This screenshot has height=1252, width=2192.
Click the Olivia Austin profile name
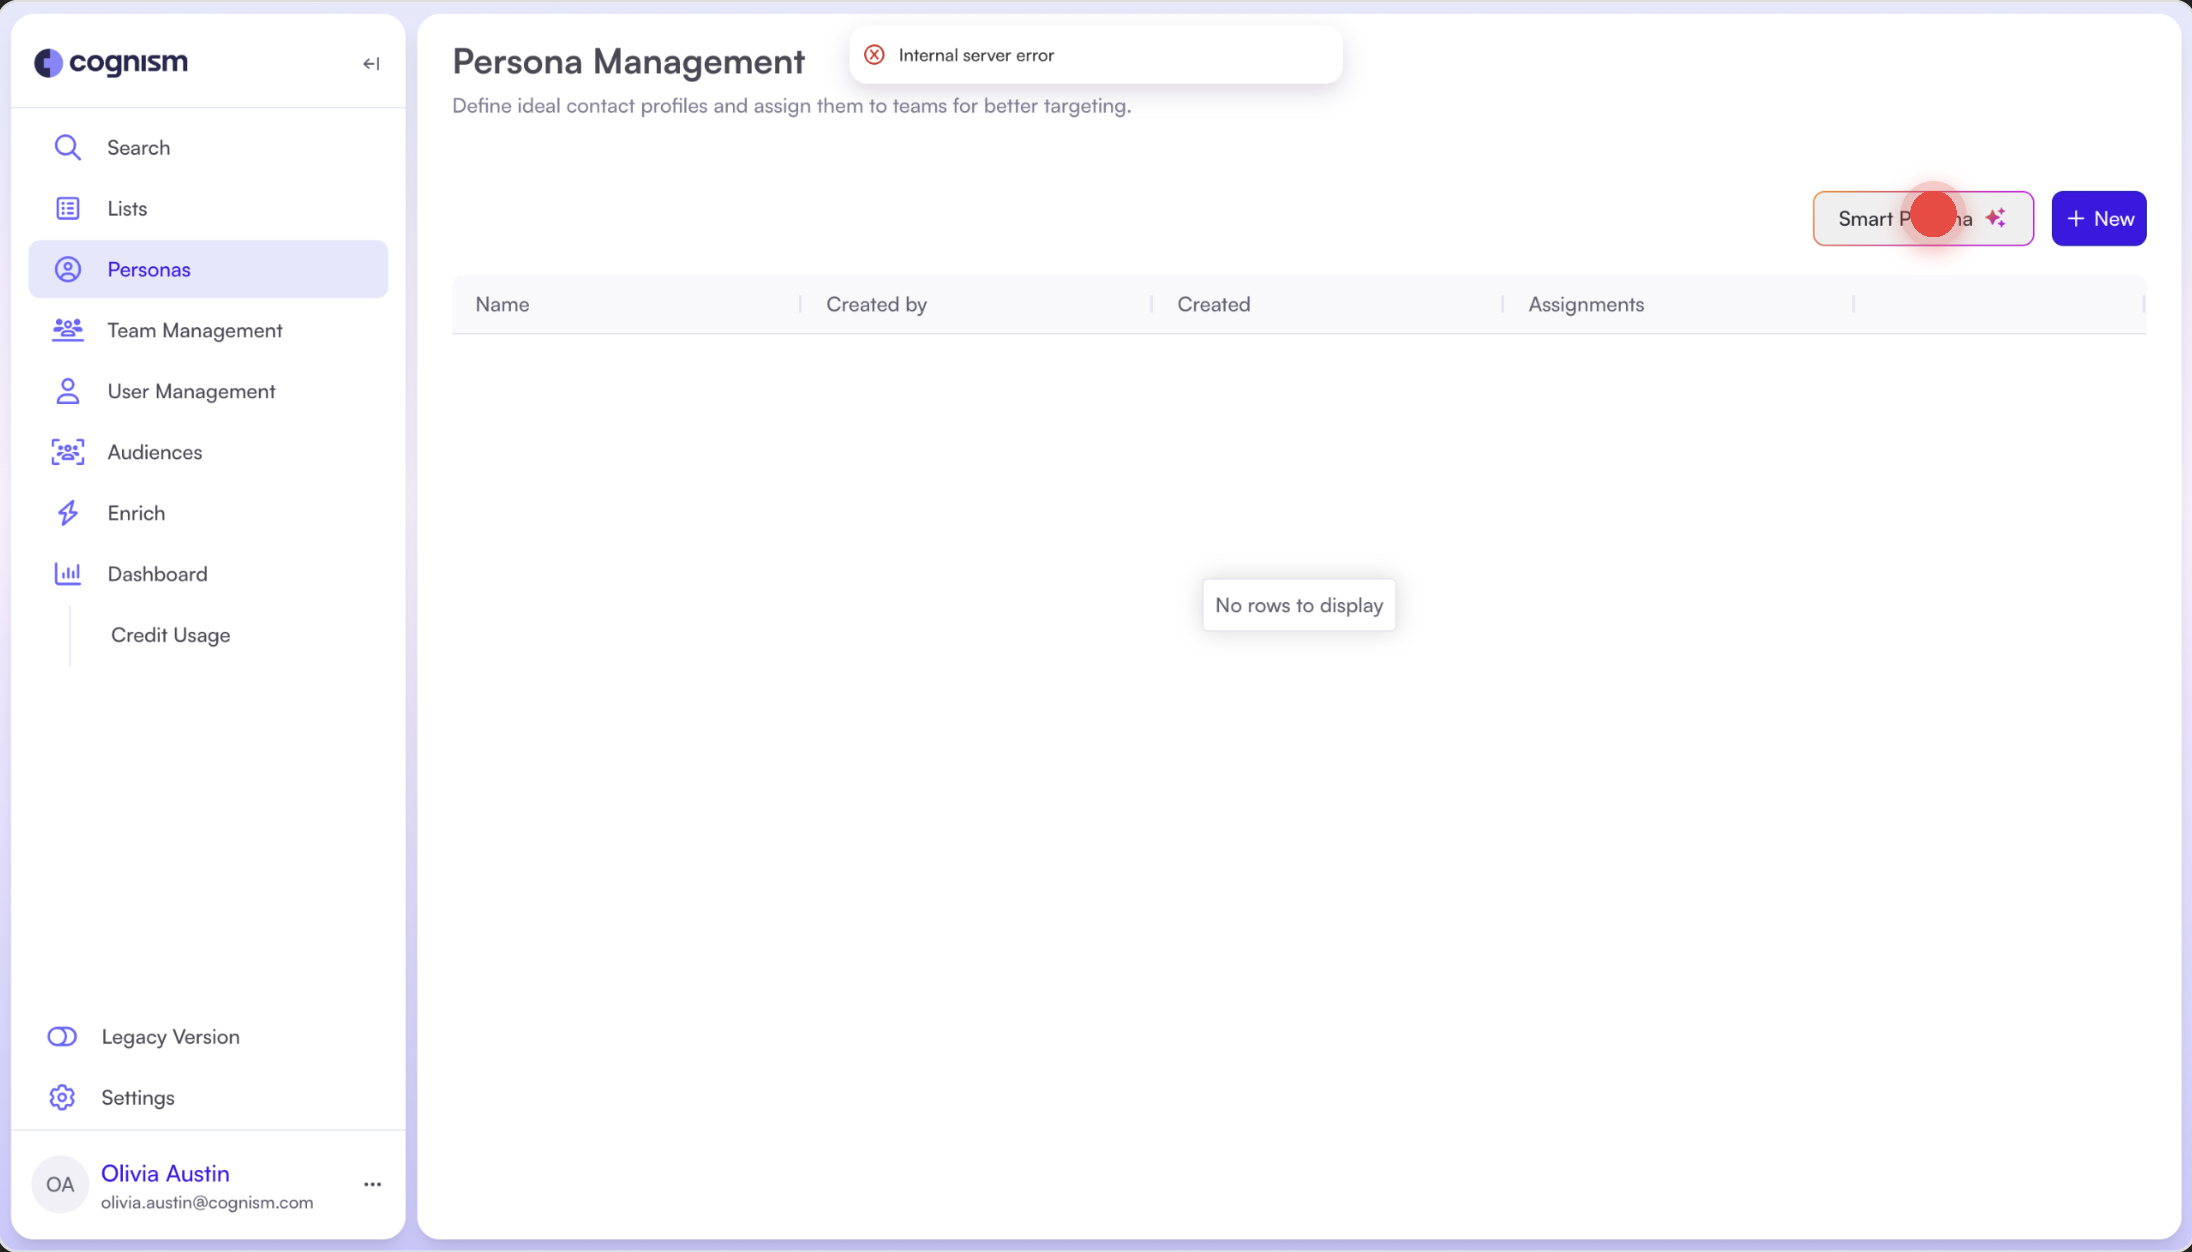165,1174
